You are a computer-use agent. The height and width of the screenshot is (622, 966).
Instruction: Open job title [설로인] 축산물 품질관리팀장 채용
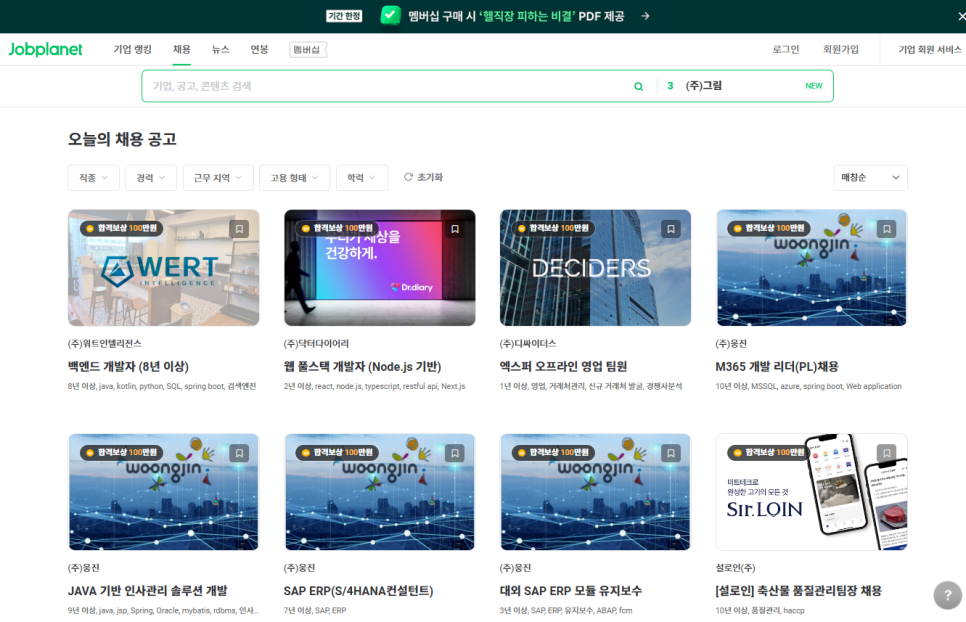tap(798, 591)
